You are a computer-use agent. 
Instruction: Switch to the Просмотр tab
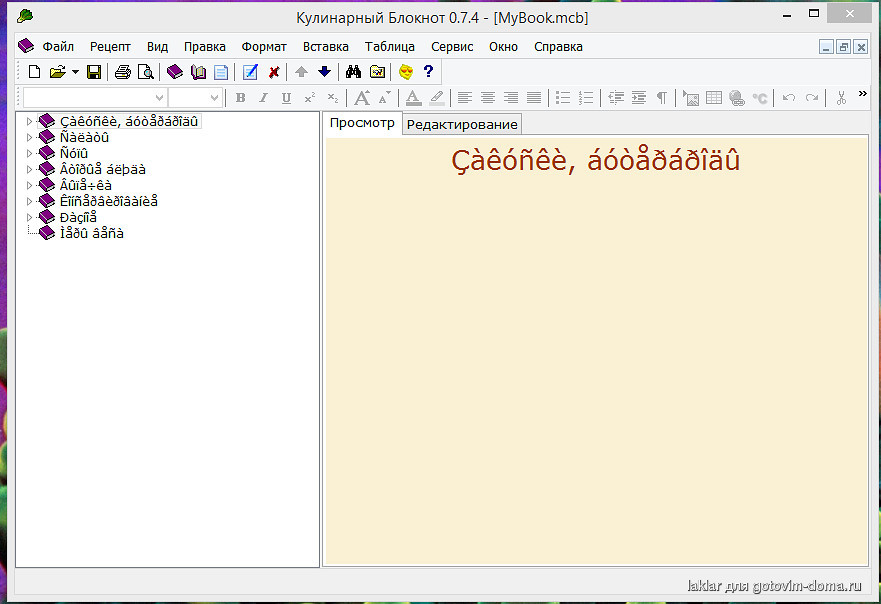[362, 123]
